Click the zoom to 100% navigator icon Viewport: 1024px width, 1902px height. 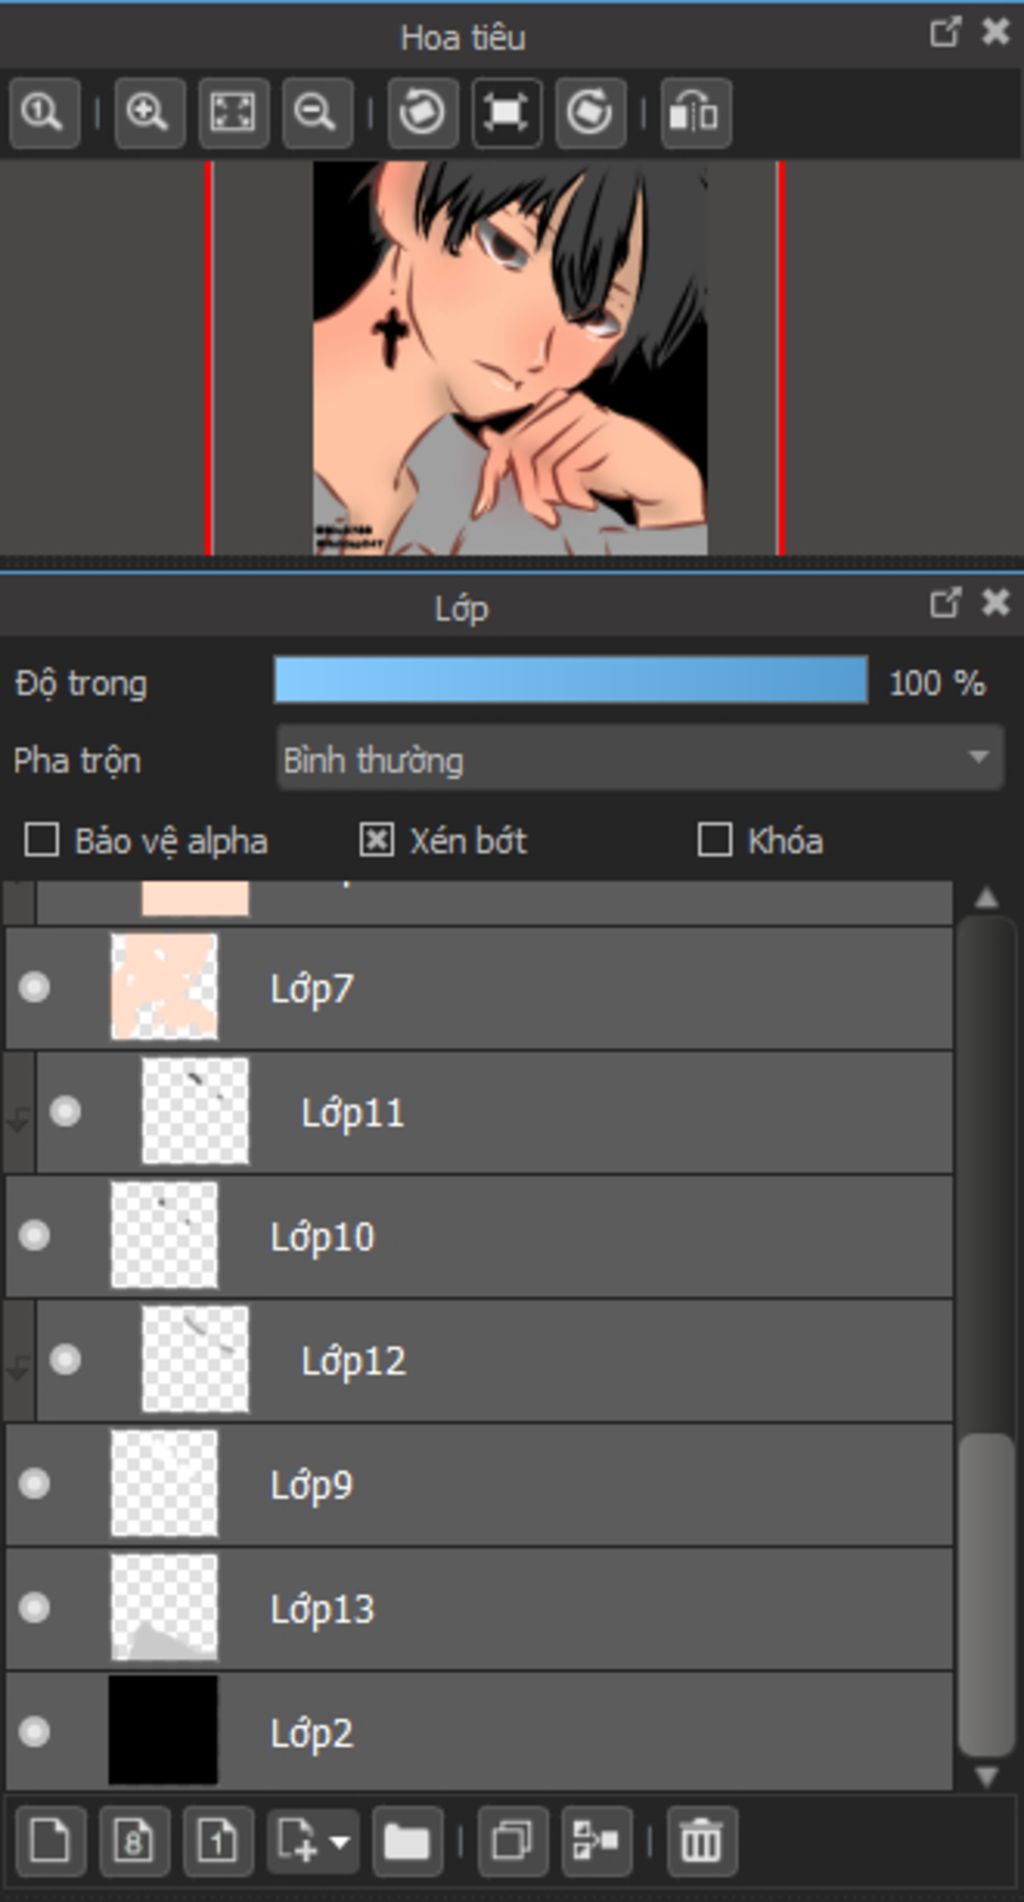[44, 112]
